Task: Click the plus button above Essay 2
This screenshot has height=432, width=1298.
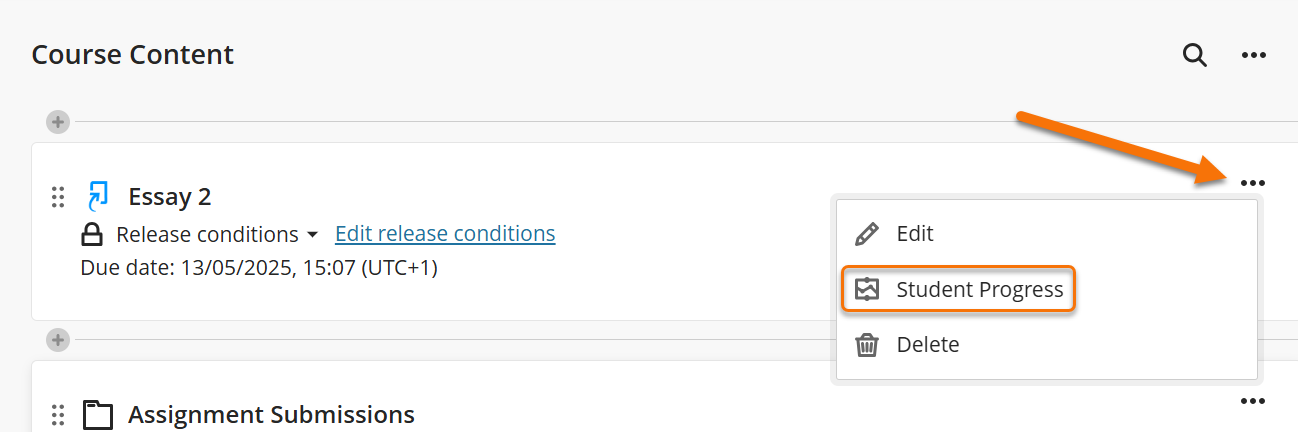Action: [x=58, y=122]
